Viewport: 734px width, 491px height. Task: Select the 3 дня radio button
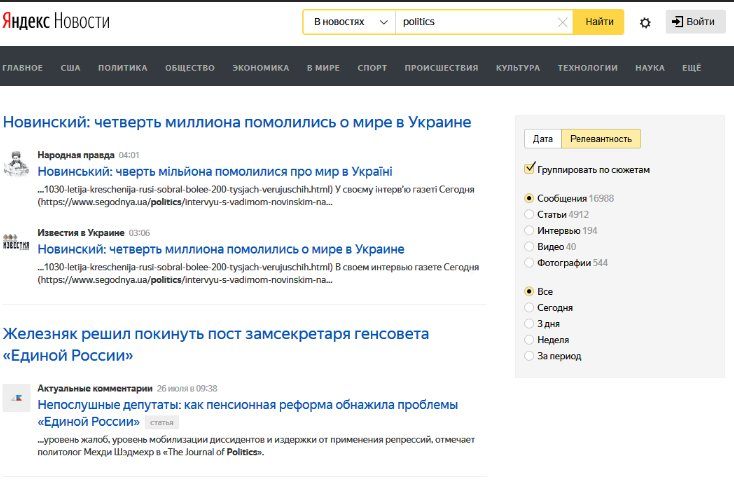point(529,323)
